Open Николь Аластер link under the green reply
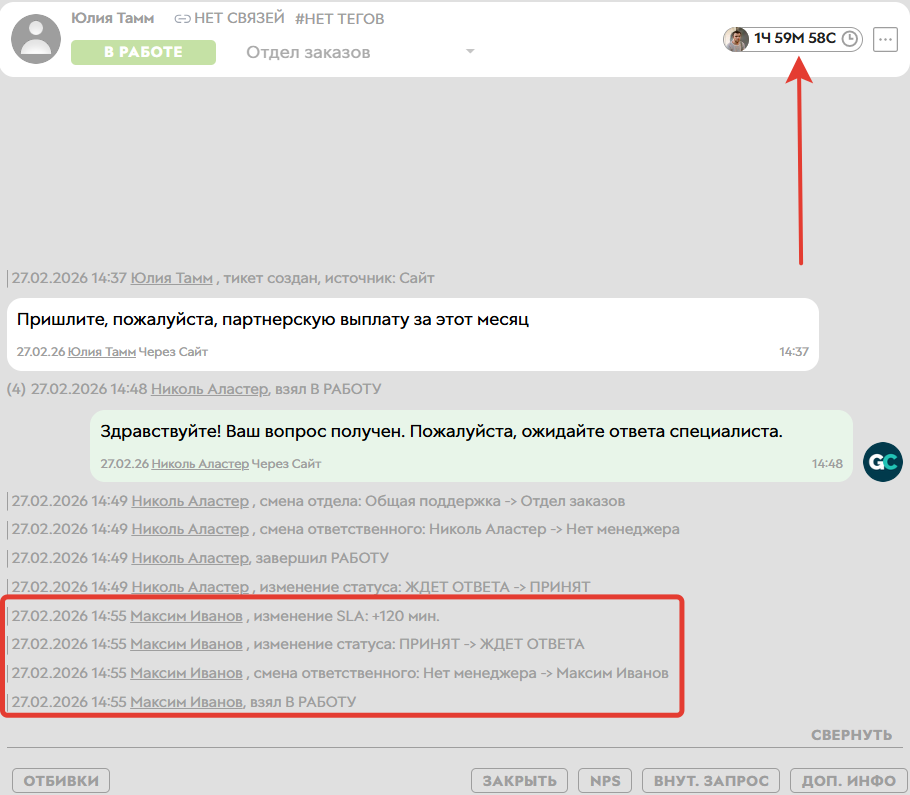This screenshot has height=795, width=910. click(200, 464)
